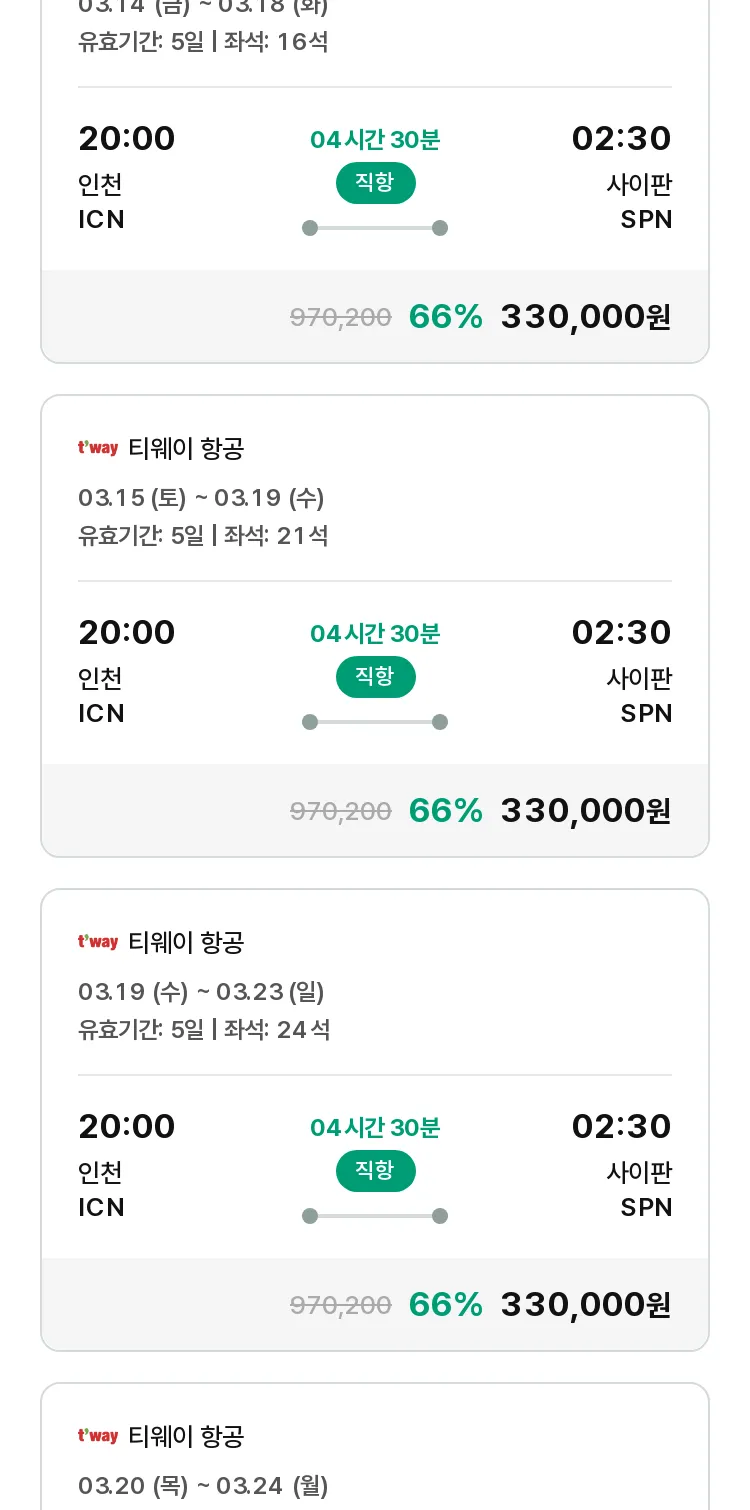Click 20:00 departure time on 03.15 flight
Screen dimensions: 750x1510
tap(127, 632)
